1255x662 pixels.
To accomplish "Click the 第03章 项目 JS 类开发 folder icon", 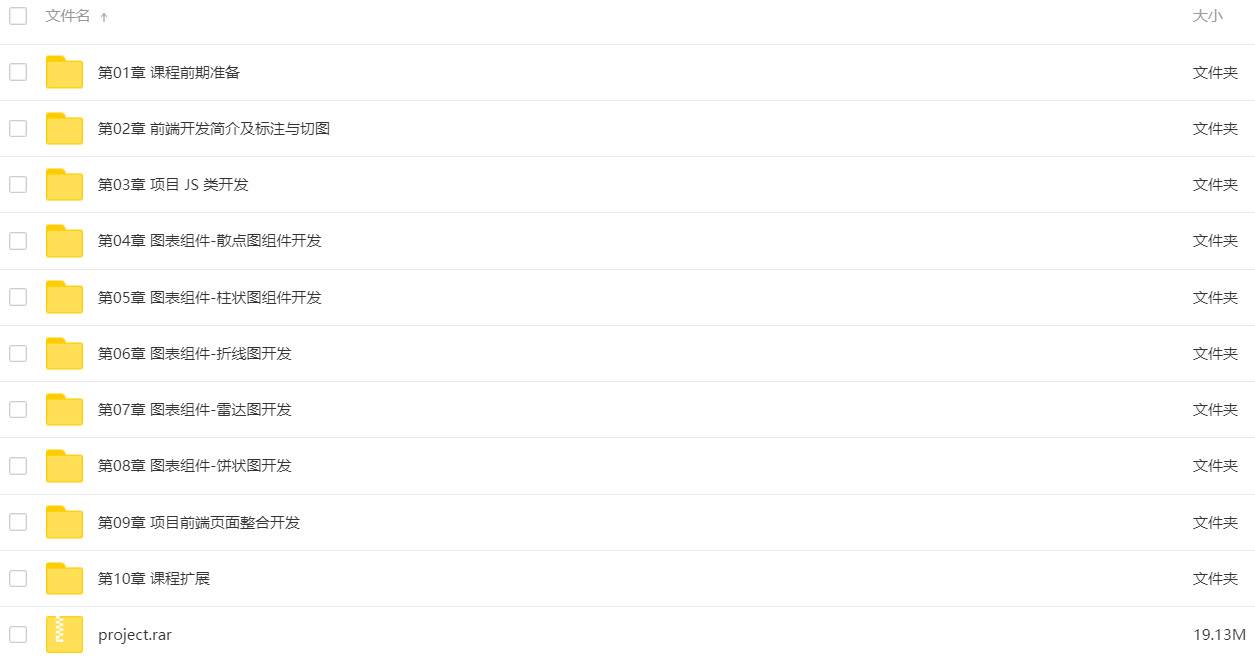I will click(x=64, y=185).
